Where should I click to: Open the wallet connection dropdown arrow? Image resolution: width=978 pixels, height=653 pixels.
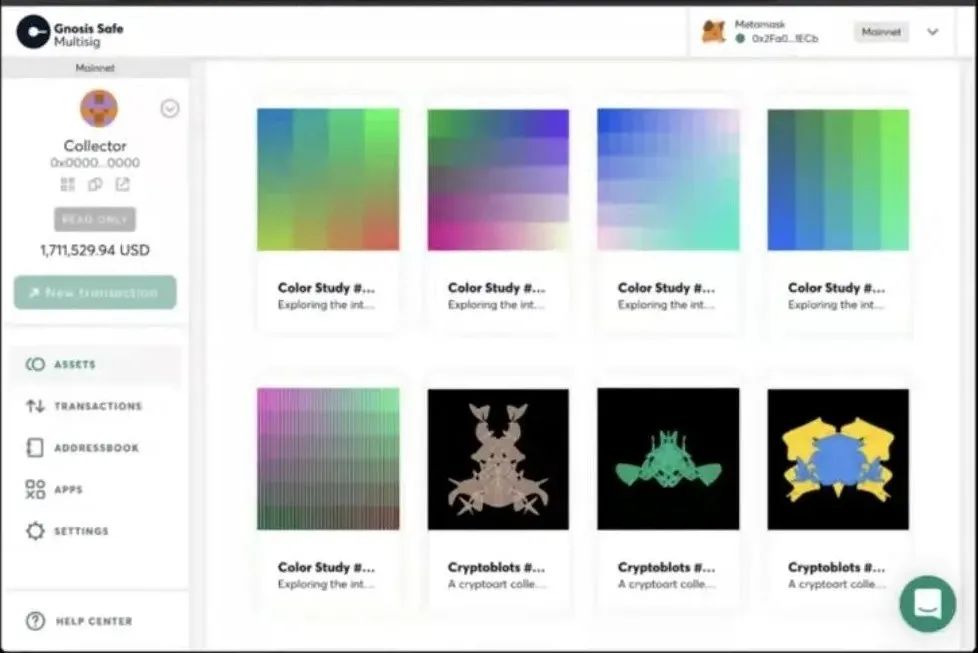pyautogui.click(x=933, y=32)
